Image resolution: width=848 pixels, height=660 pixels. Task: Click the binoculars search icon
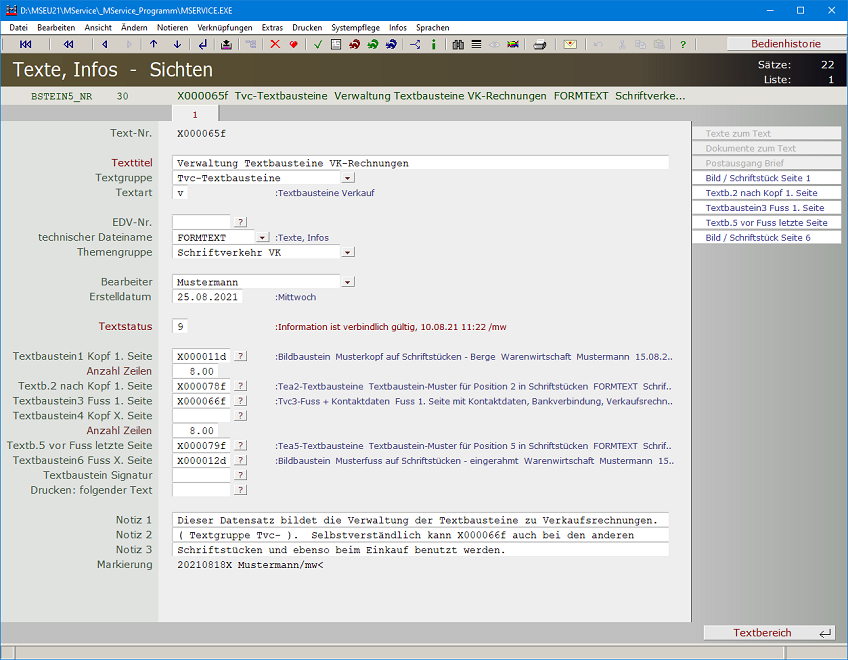pyautogui.click(x=458, y=45)
